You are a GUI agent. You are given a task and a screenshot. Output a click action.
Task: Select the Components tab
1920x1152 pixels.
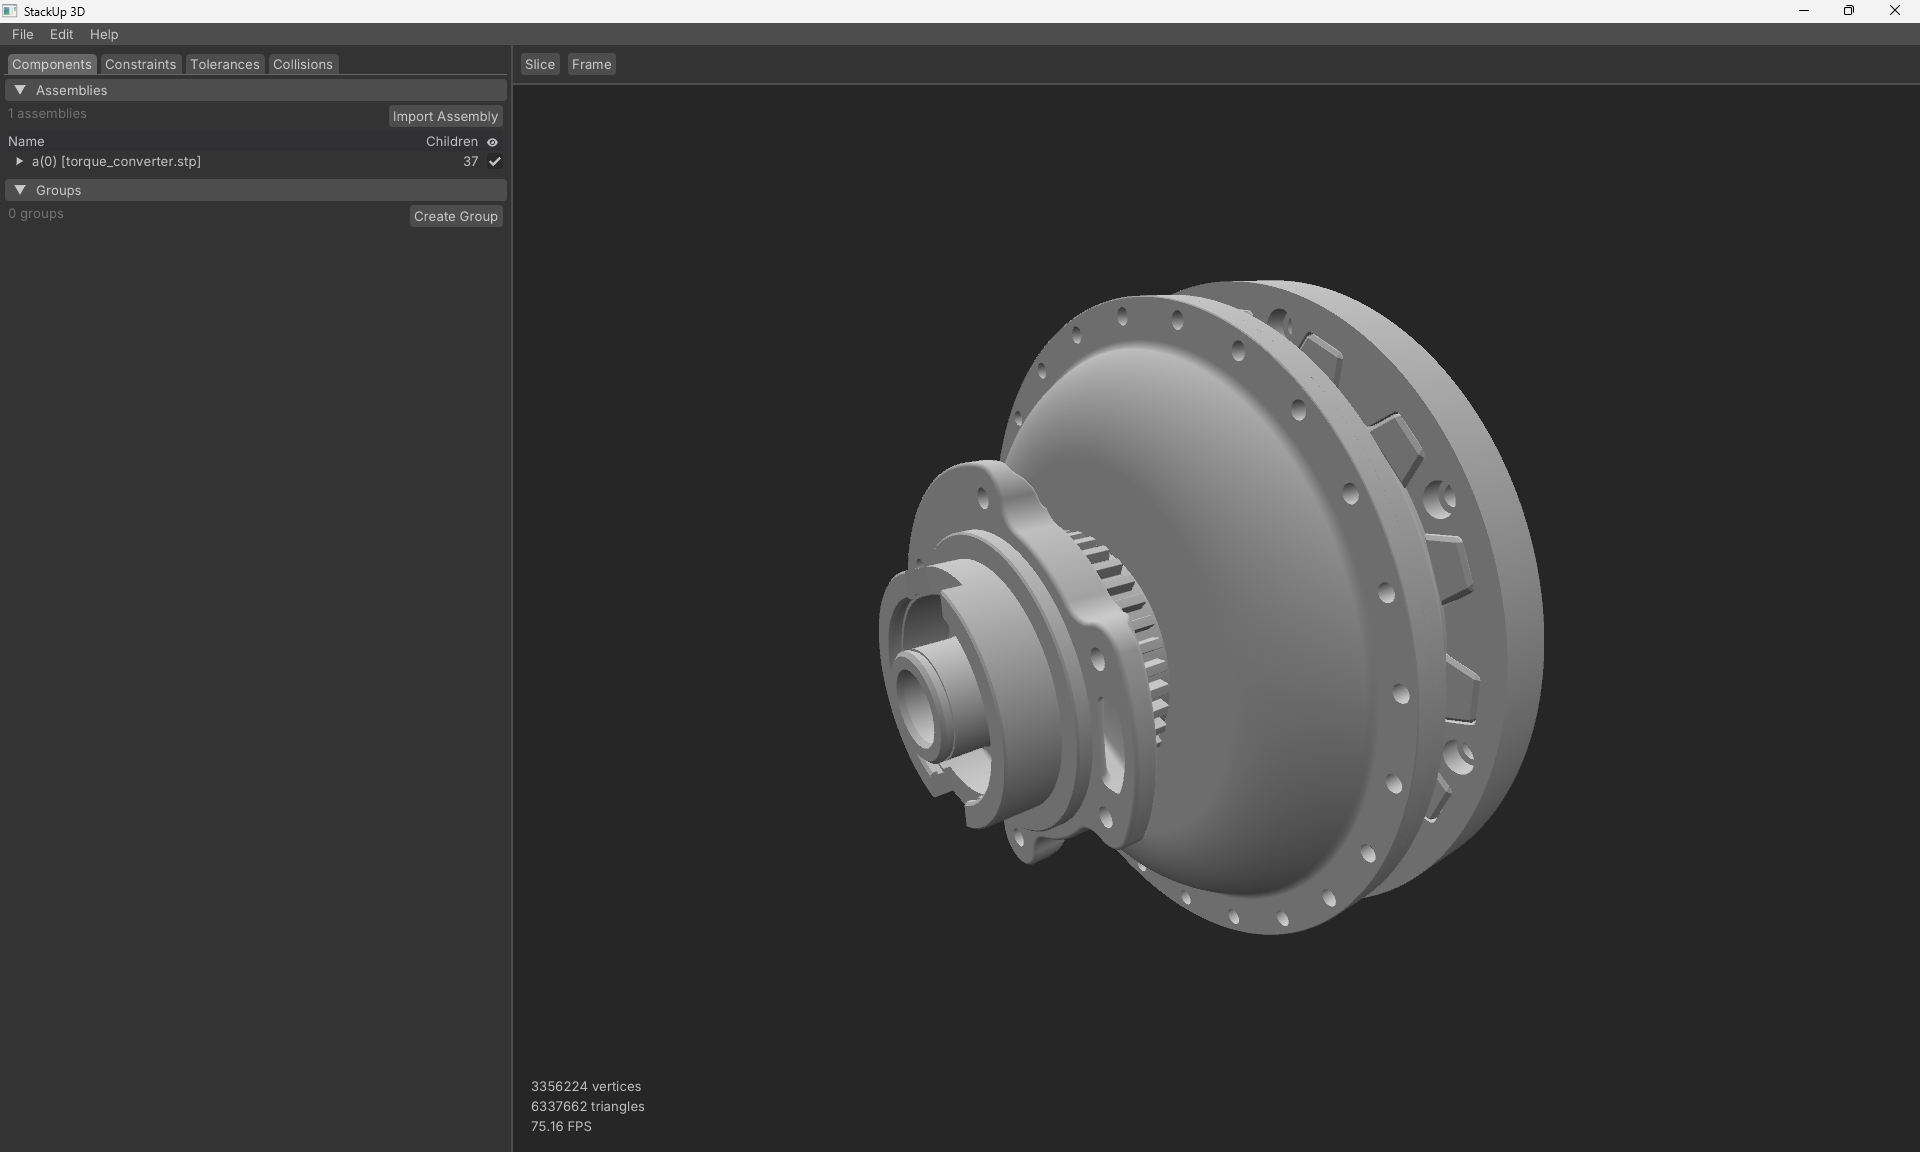click(x=51, y=64)
